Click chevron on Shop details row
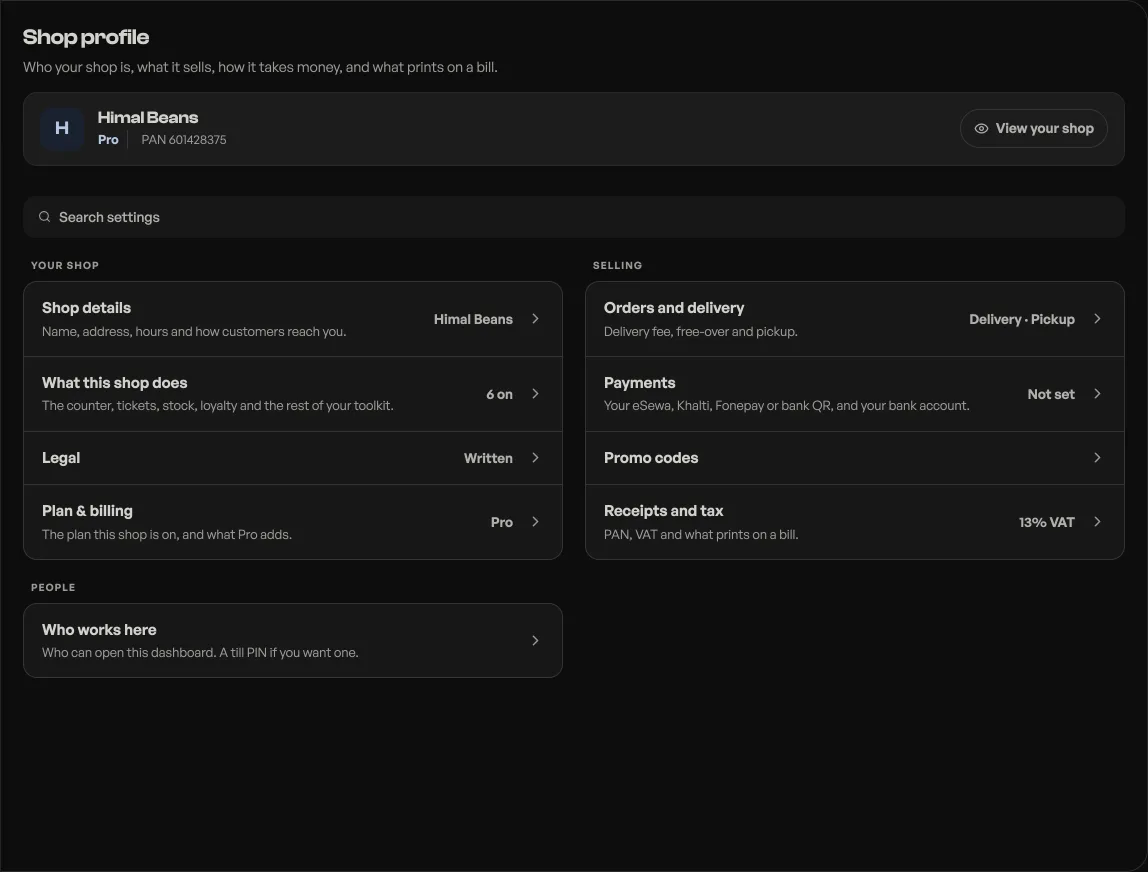Image resolution: width=1148 pixels, height=872 pixels. pyautogui.click(x=535, y=318)
